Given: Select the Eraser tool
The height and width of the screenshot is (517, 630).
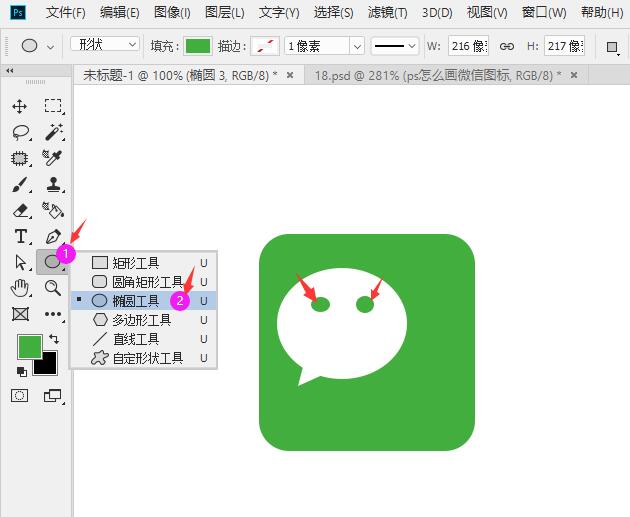Looking at the screenshot, I should (x=20, y=210).
